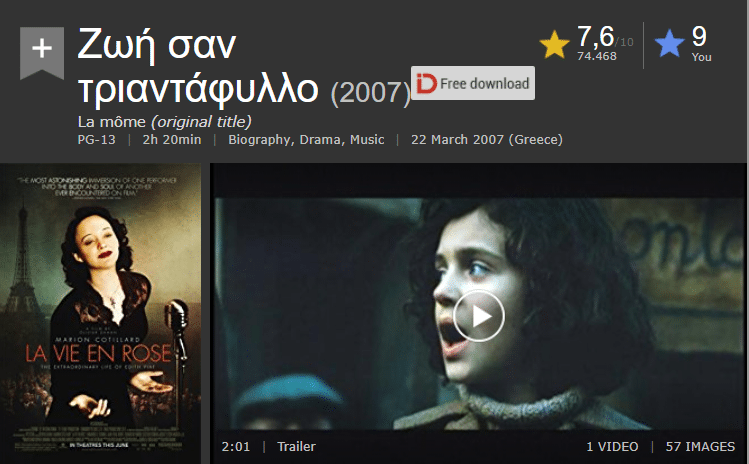Open the Music genre link
The width and height of the screenshot is (749, 464).
click(x=367, y=140)
